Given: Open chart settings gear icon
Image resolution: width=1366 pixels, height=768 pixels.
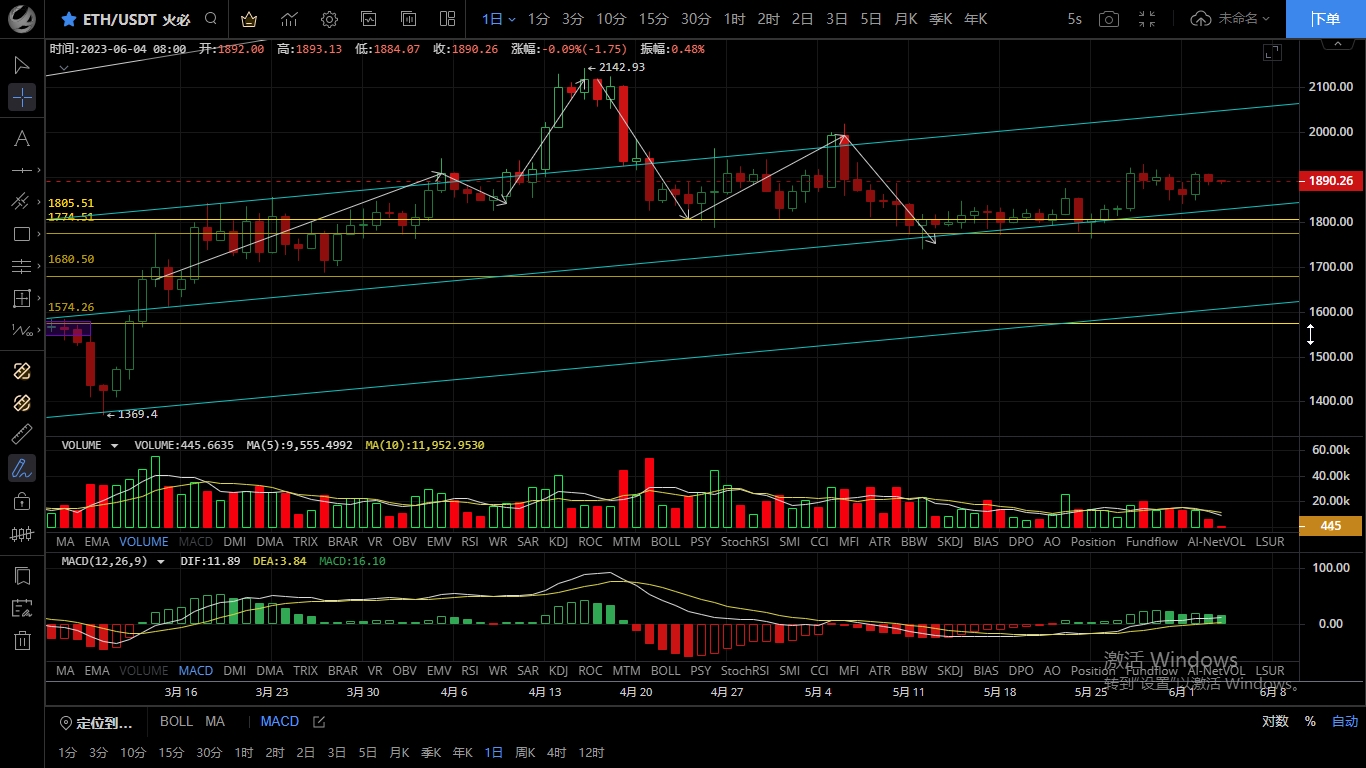Looking at the screenshot, I should pyautogui.click(x=329, y=19).
